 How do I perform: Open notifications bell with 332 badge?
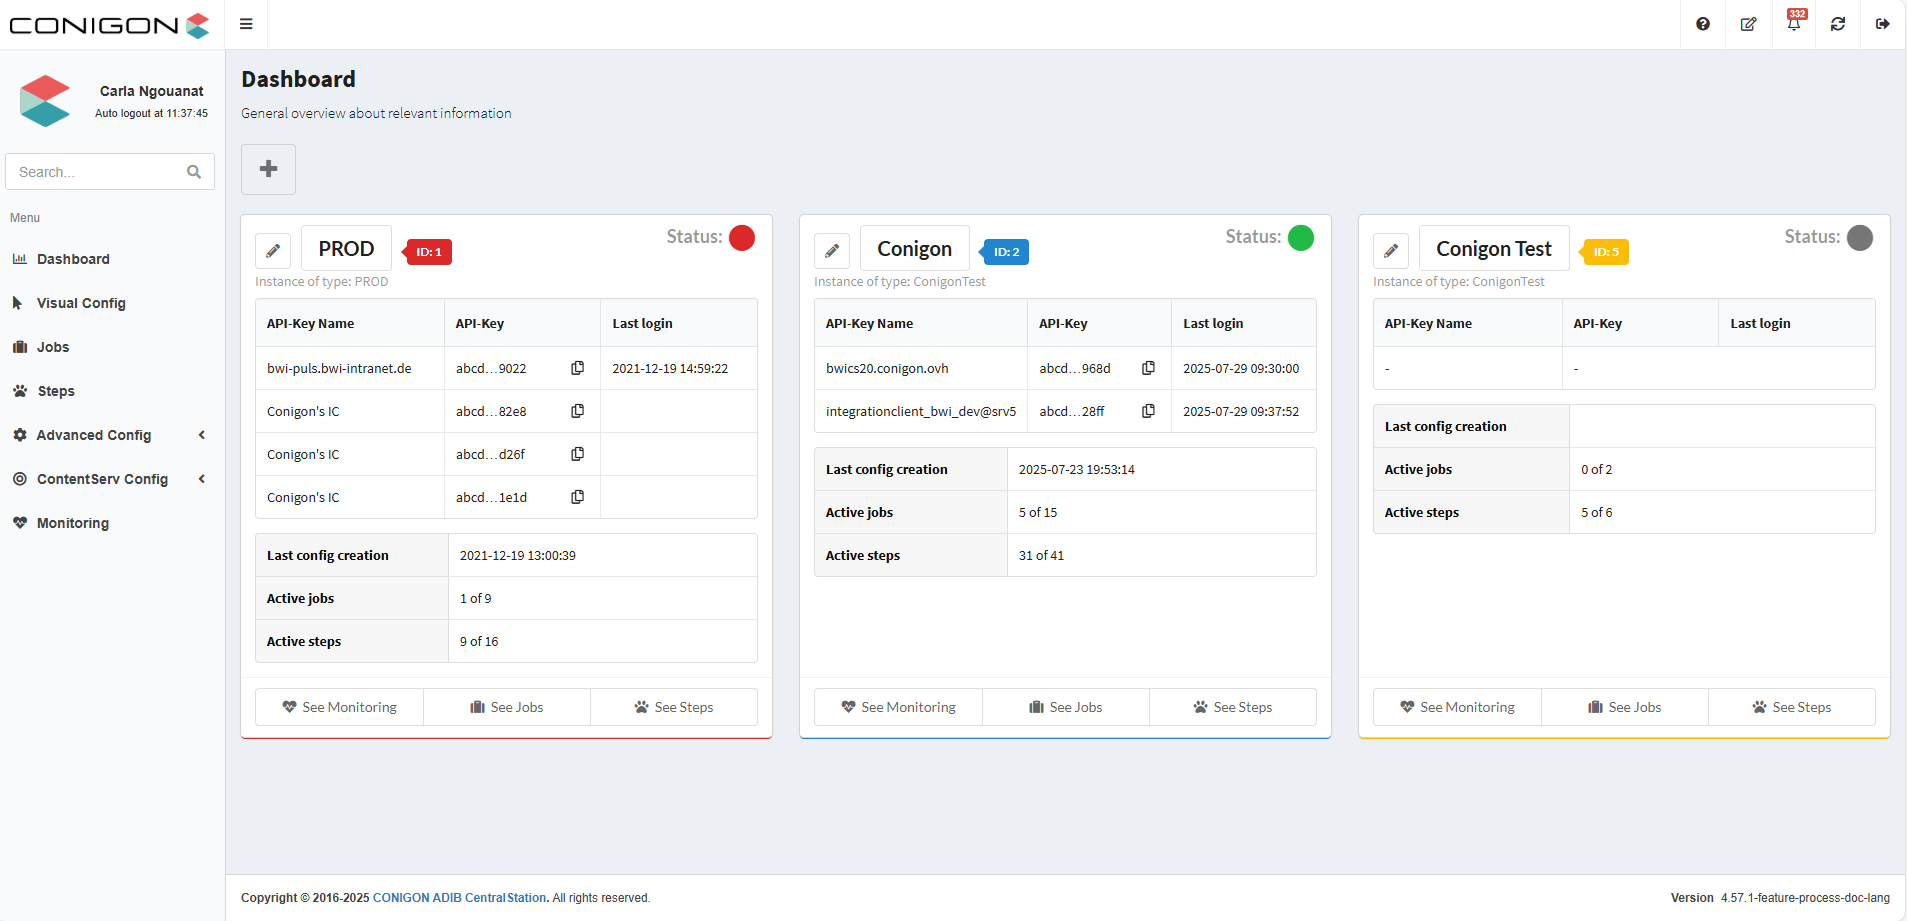[x=1793, y=24]
